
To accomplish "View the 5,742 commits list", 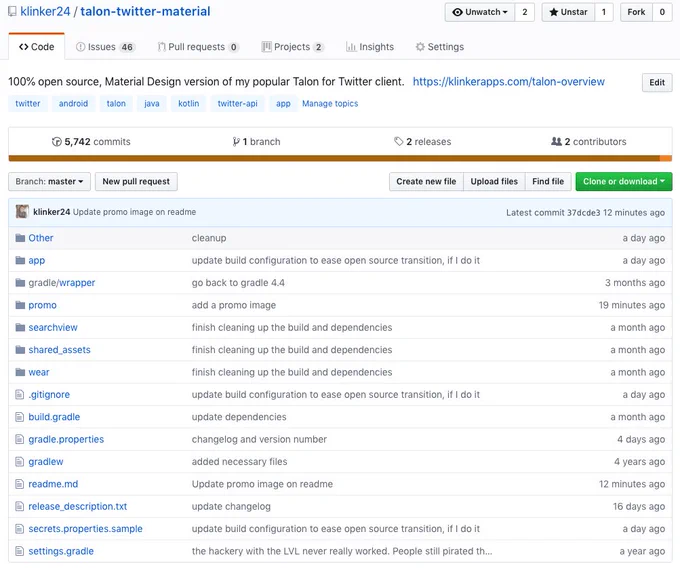I will [x=91, y=142].
